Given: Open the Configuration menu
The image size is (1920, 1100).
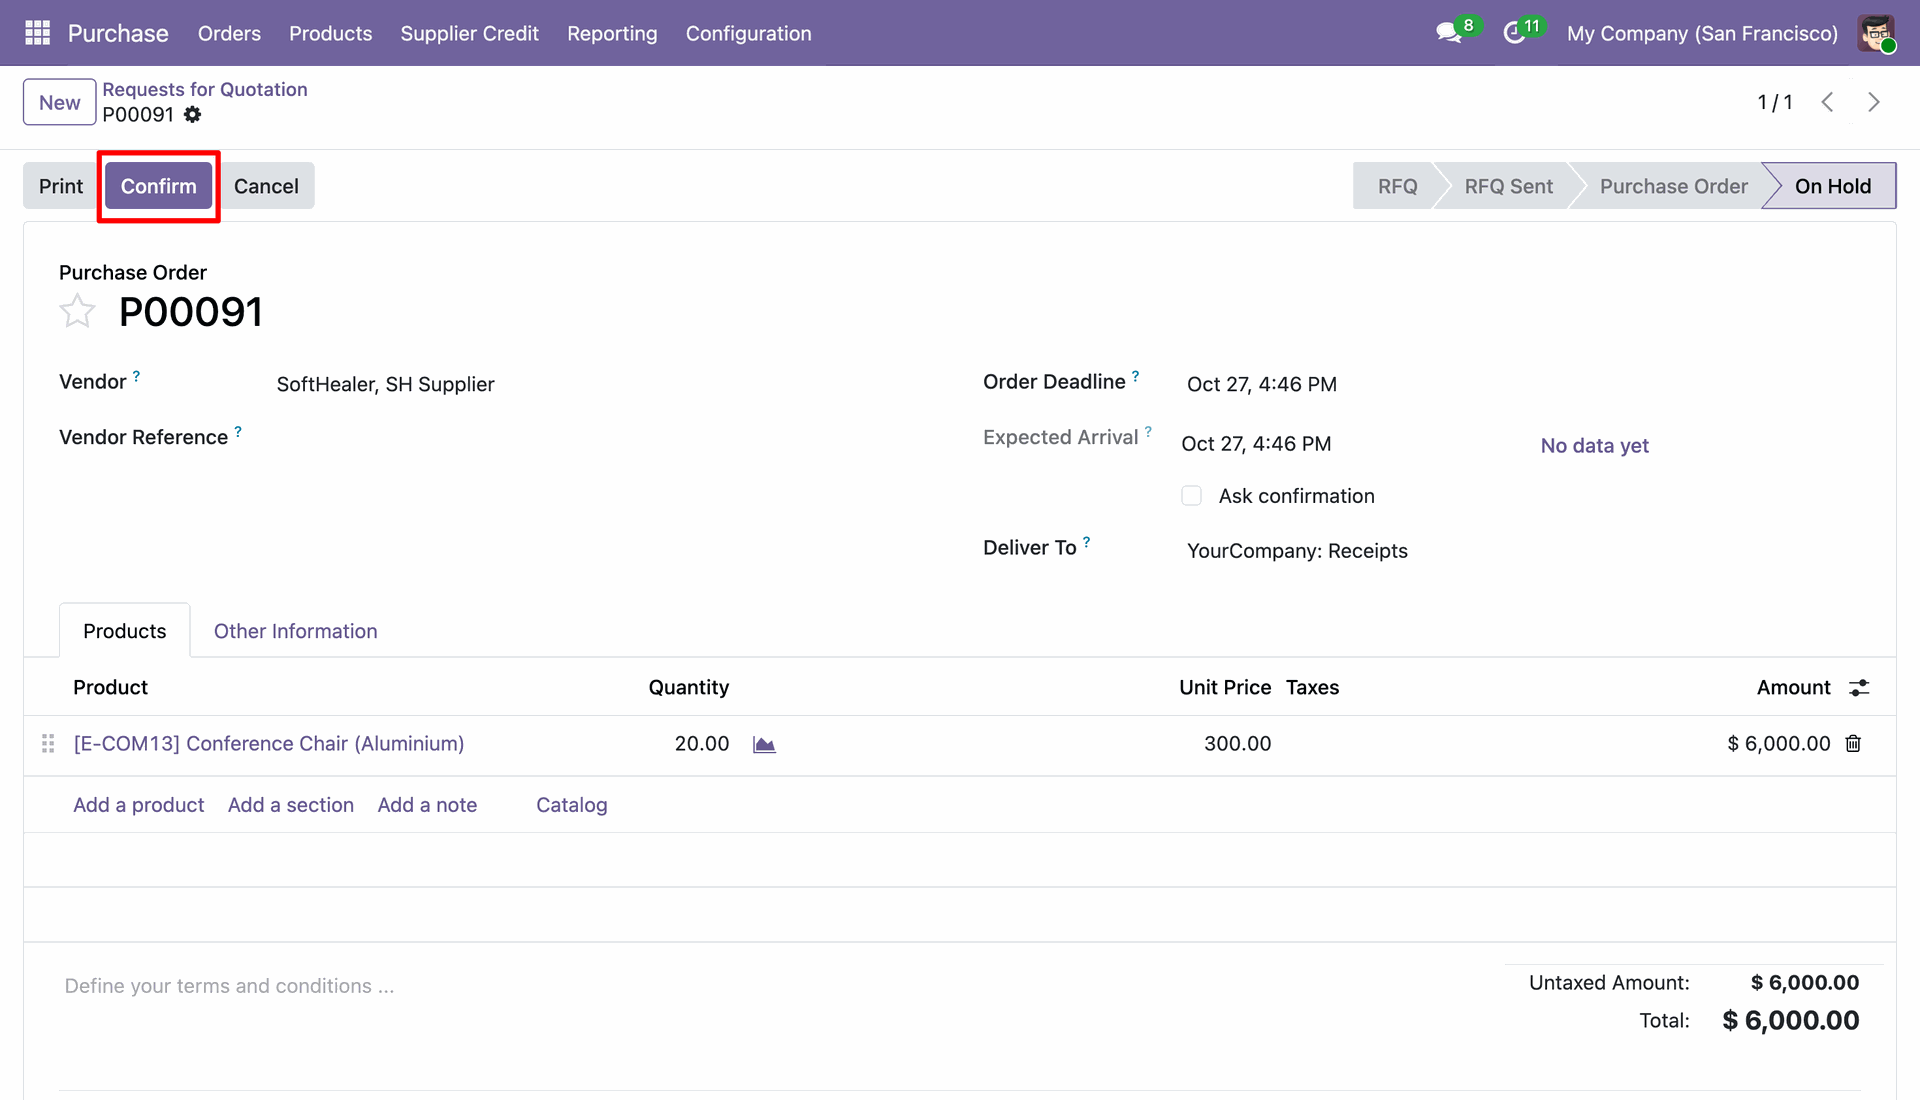Looking at the screenshot, I should pos(748,33).
